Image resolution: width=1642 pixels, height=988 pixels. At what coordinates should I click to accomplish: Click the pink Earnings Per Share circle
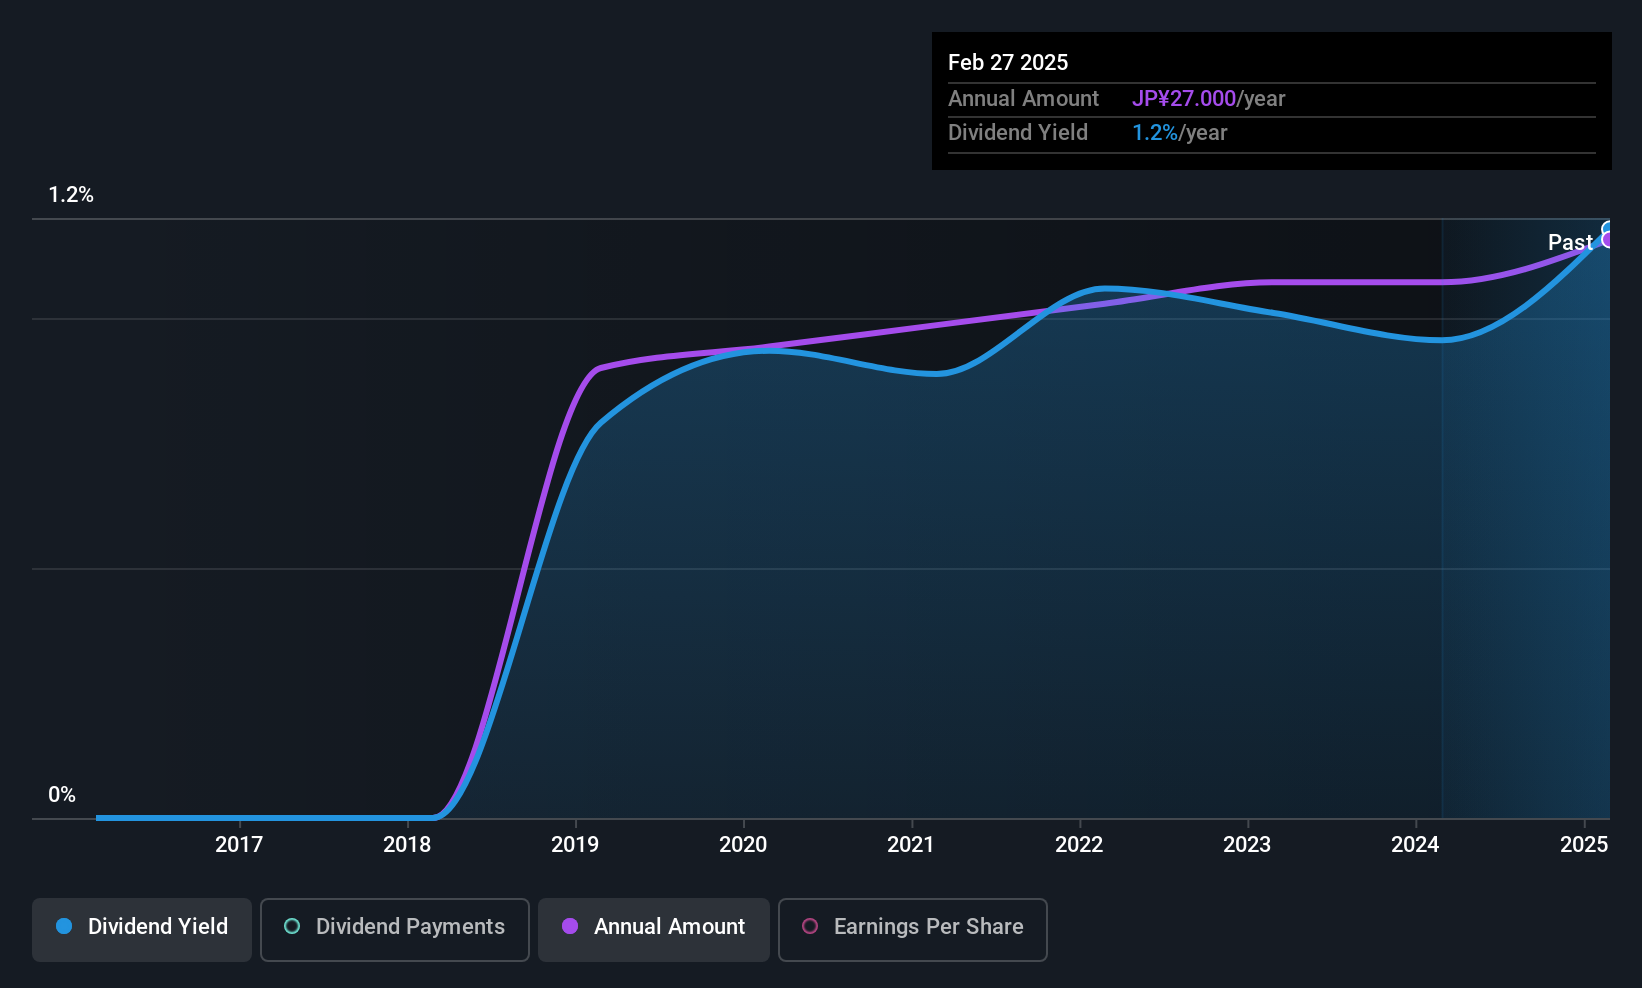click(810, 926)
